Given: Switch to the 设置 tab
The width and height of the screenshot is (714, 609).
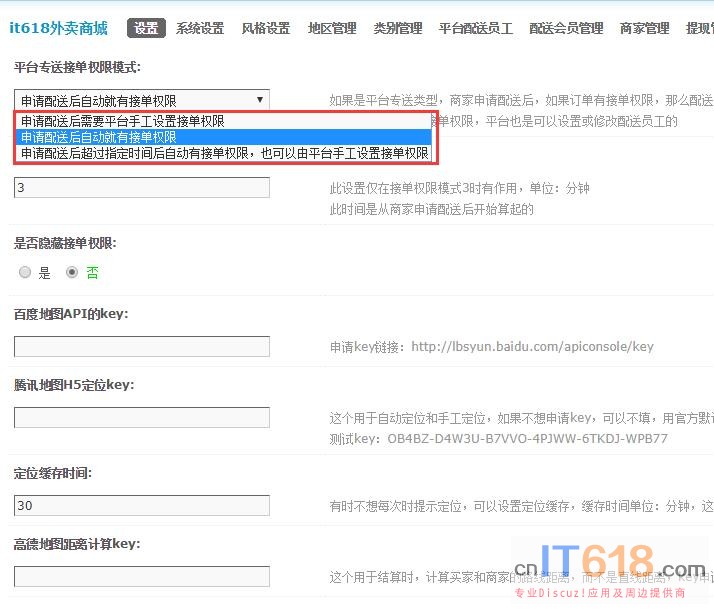Looking at the screenshot, I should click(146, 28).
